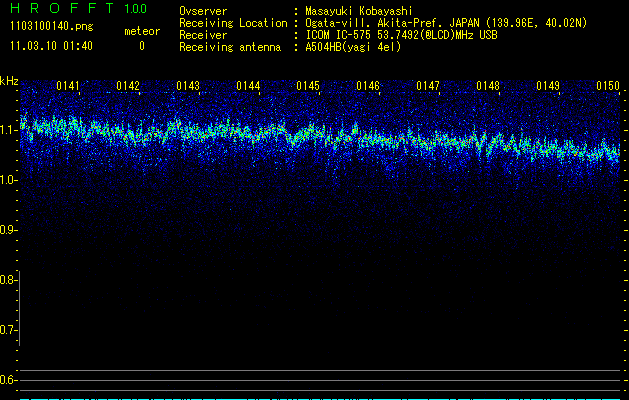Click the 0145 time marker
The image size is (629, 400).
[x=308, y=87]
